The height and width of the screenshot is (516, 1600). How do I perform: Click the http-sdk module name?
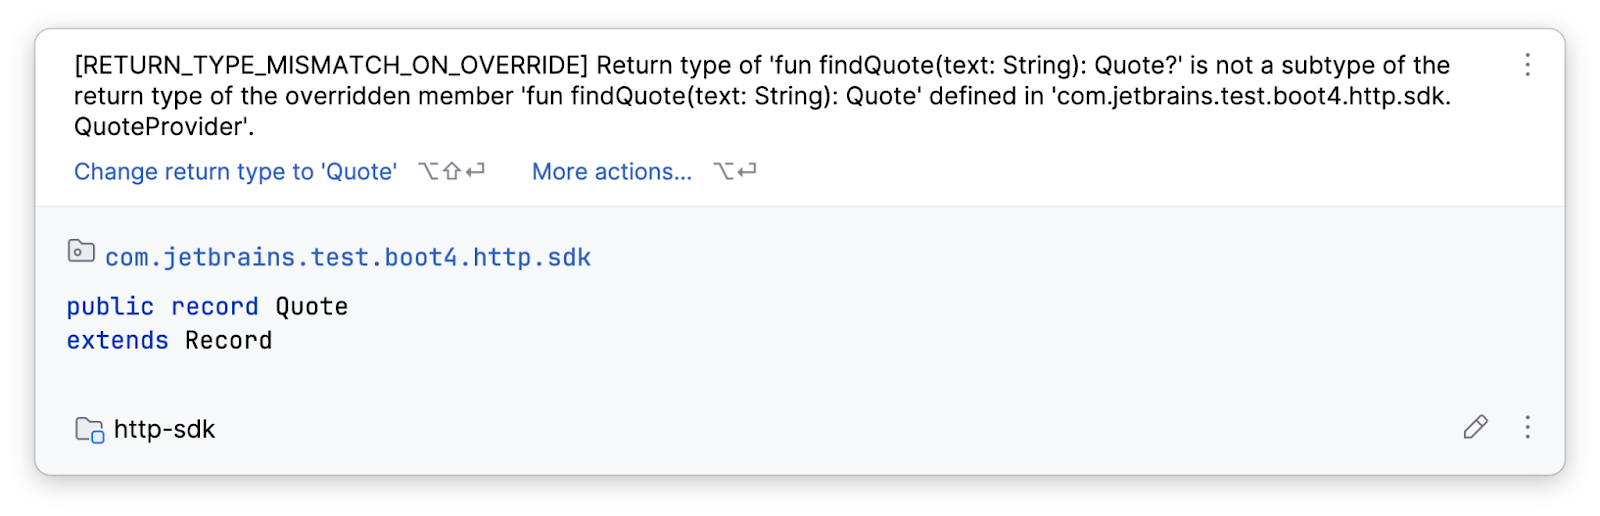tap(164, 430)
